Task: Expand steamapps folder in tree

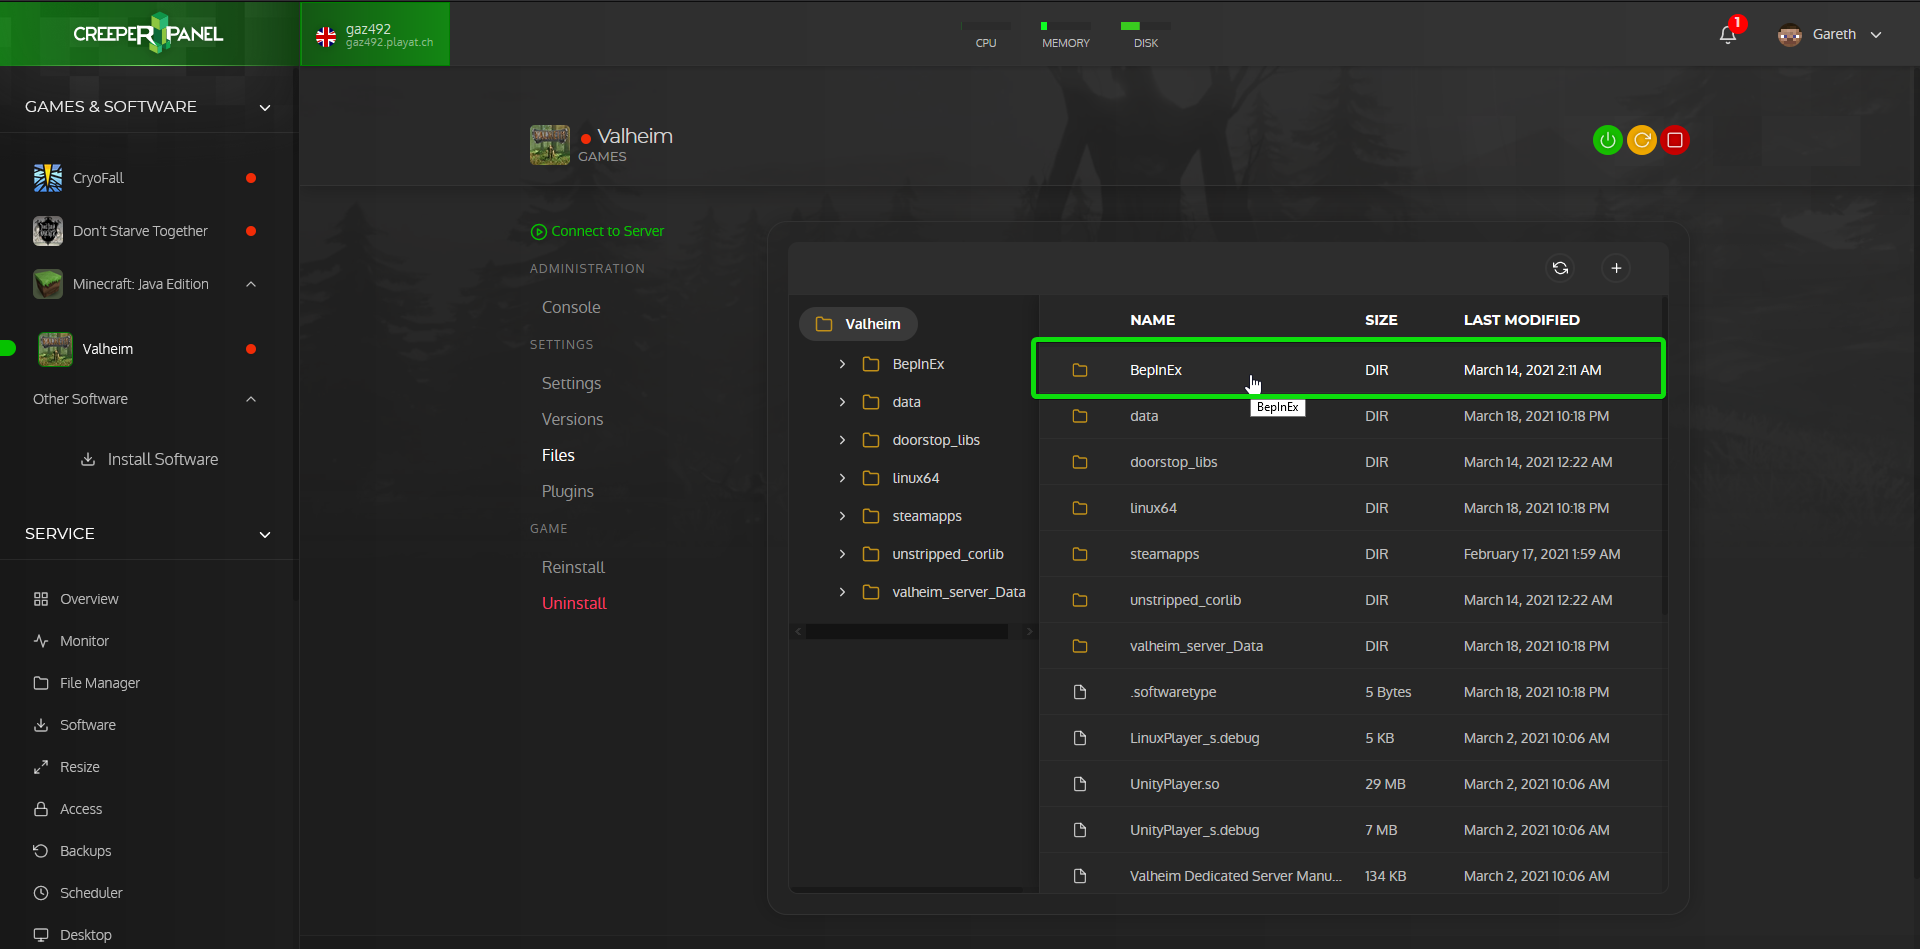Action: [842, 516]
